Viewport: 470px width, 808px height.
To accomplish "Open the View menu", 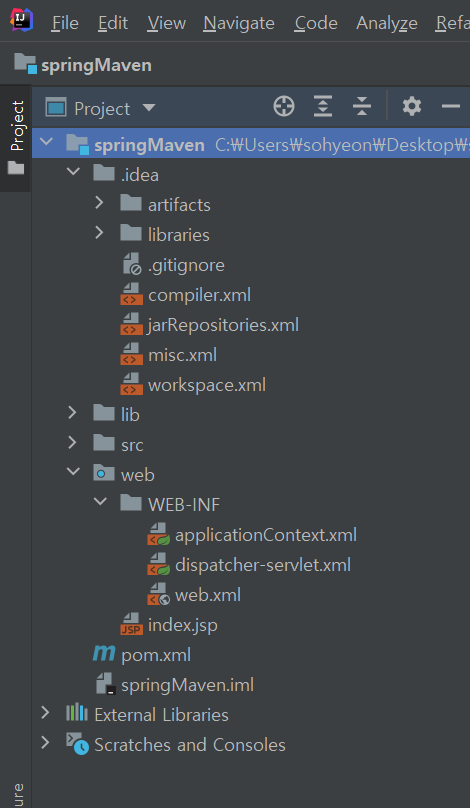I will point(166,23).
